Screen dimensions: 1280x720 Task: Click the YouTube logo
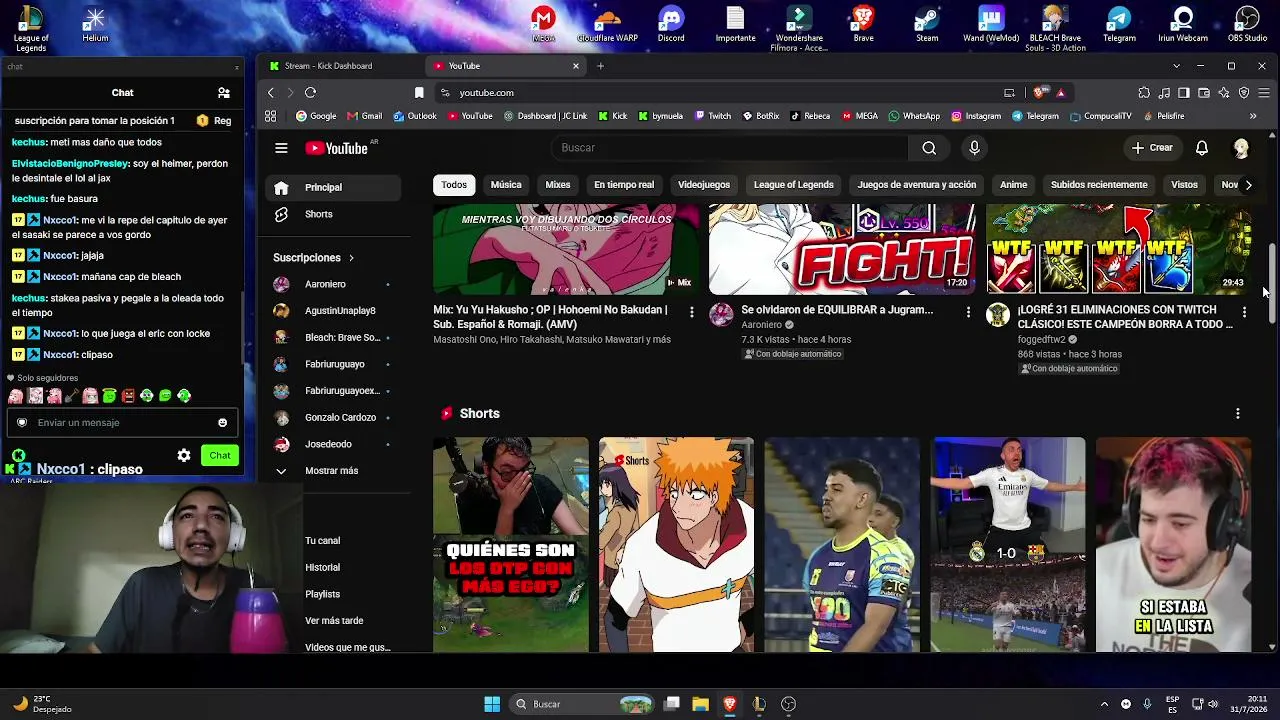(x=337, y=148)
